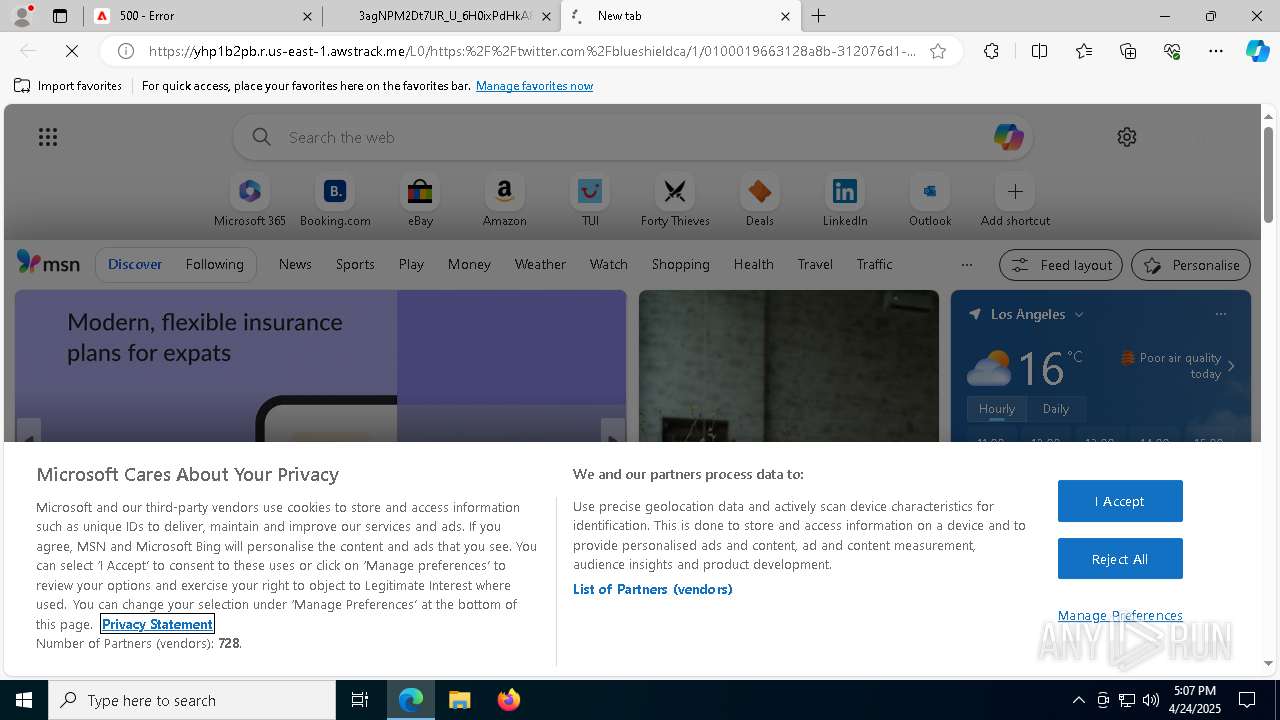Switch weather card to Daily

tap(1056, 409)
